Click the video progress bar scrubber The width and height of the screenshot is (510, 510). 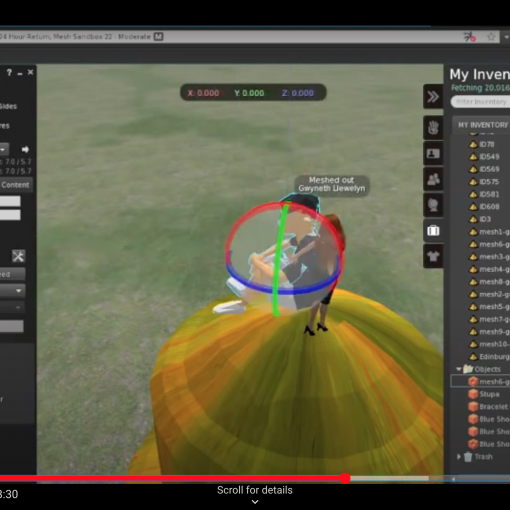(345, 478)
